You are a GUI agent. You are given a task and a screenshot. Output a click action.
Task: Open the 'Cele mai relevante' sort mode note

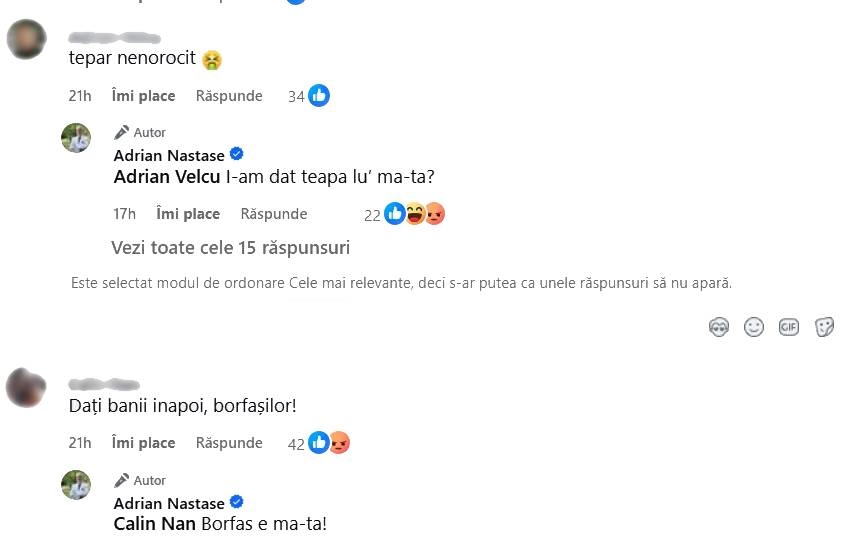click(401, 283)
